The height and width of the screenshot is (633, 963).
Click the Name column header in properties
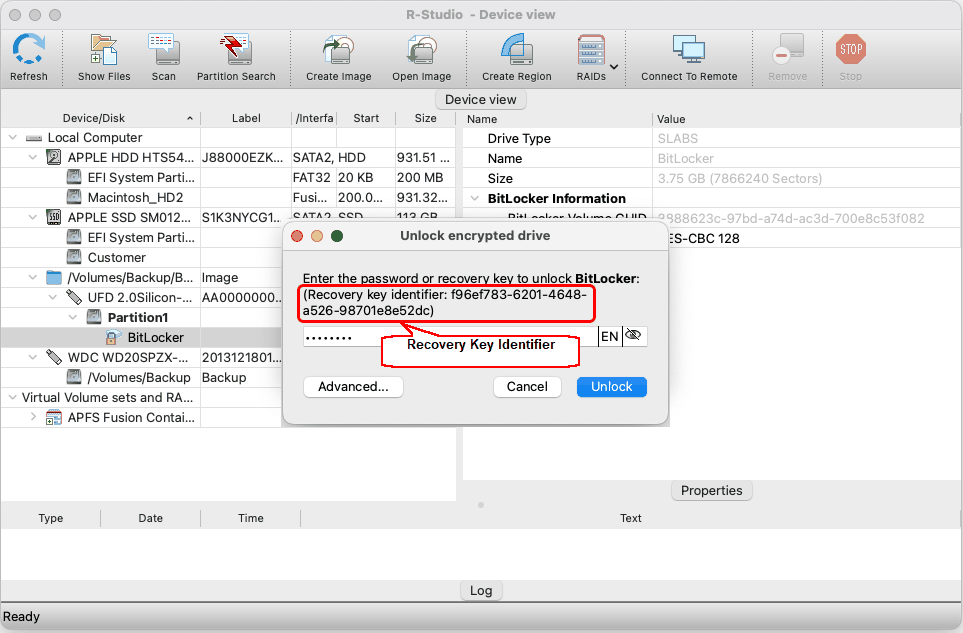point(482,119)
